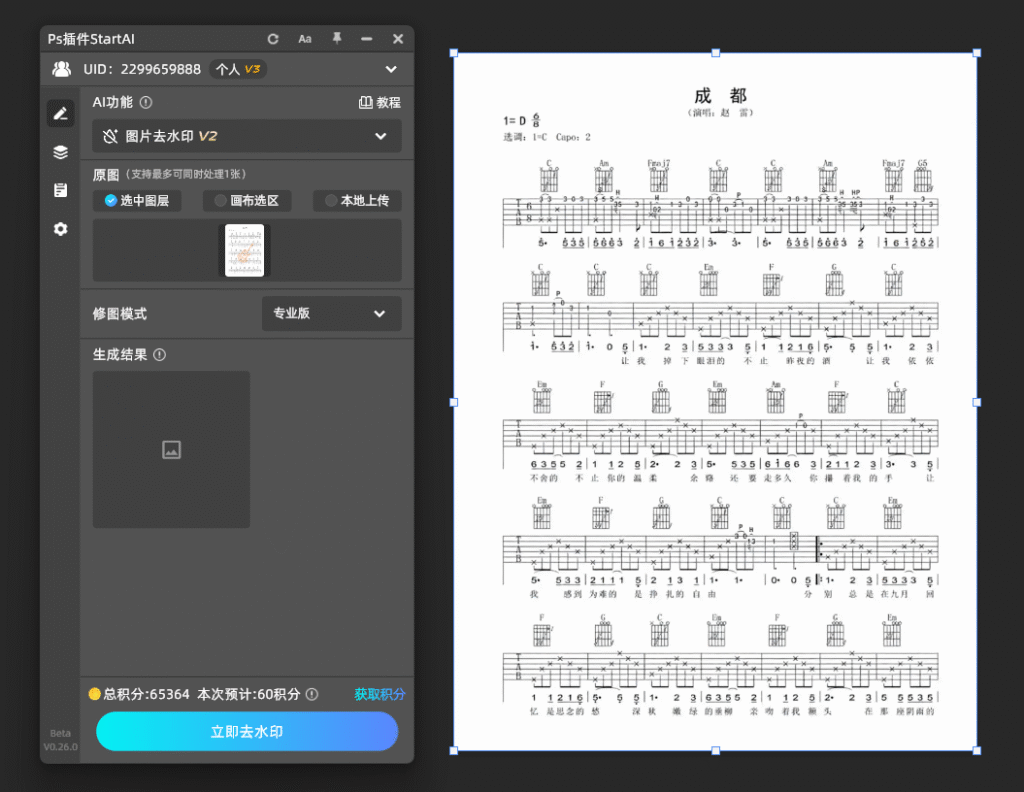The image size is (1024, 792).
Task: Click the refresh icon in StartAI title bar
Action: (x=273, y=39)
